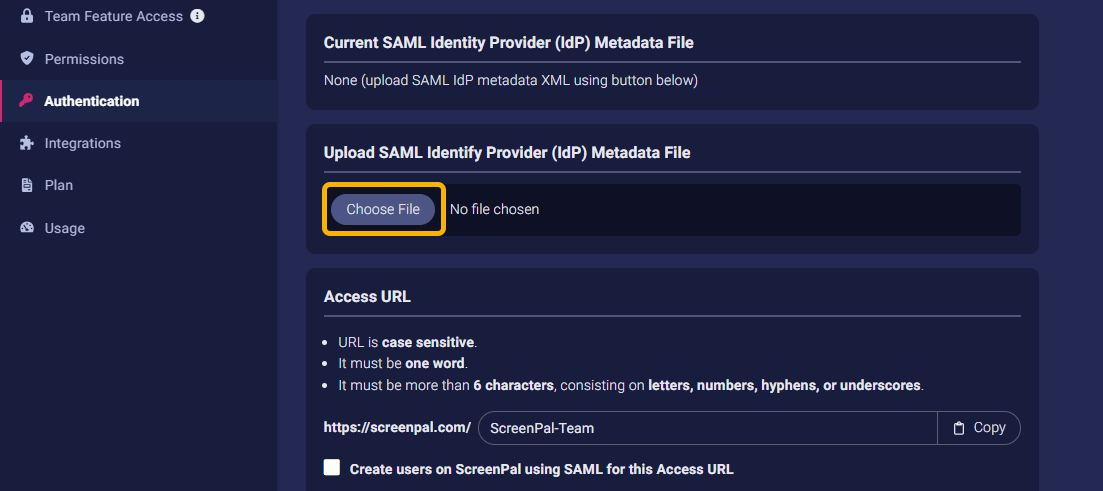Click the shield icon for Permissions
This screenshot has width=1103, height=491.
tap(27, 58)
